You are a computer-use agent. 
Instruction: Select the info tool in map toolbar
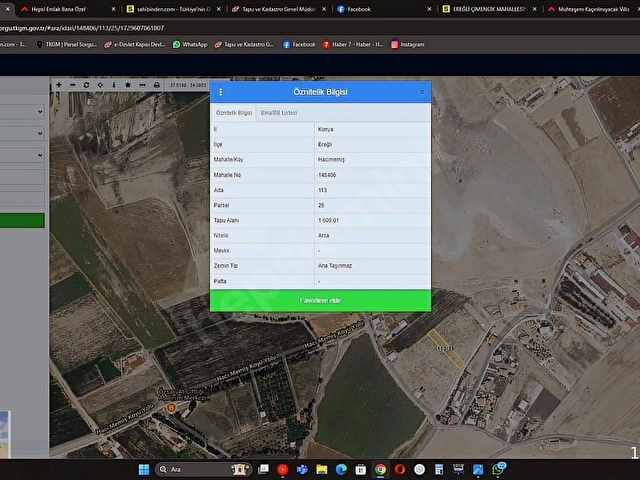pos(114,85)
